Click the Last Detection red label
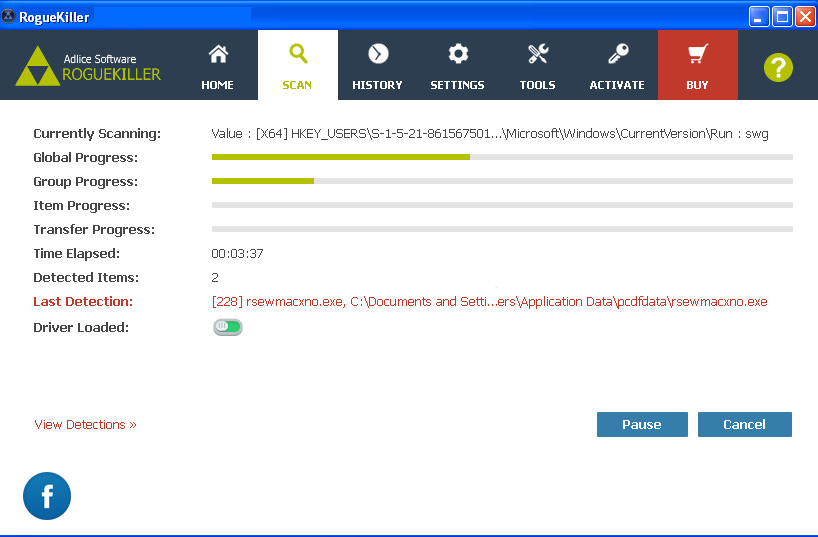The width and height of the screenshot is (818, 537). [x=83, y=302]
